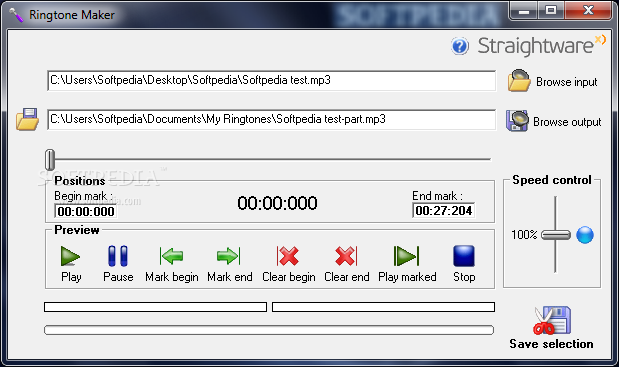Click the End mark time field
Image resolution: width=619 pixels, height=367 pixels.
click(443, 210)
